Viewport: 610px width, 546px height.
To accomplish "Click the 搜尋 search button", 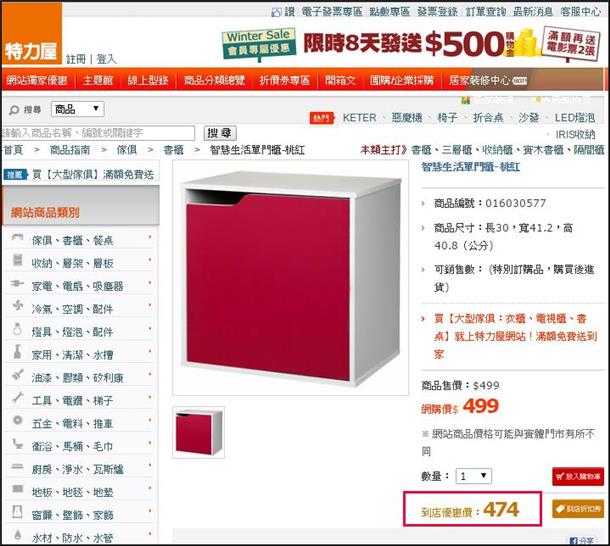I will pyautogui.click(x=220, y=133).
